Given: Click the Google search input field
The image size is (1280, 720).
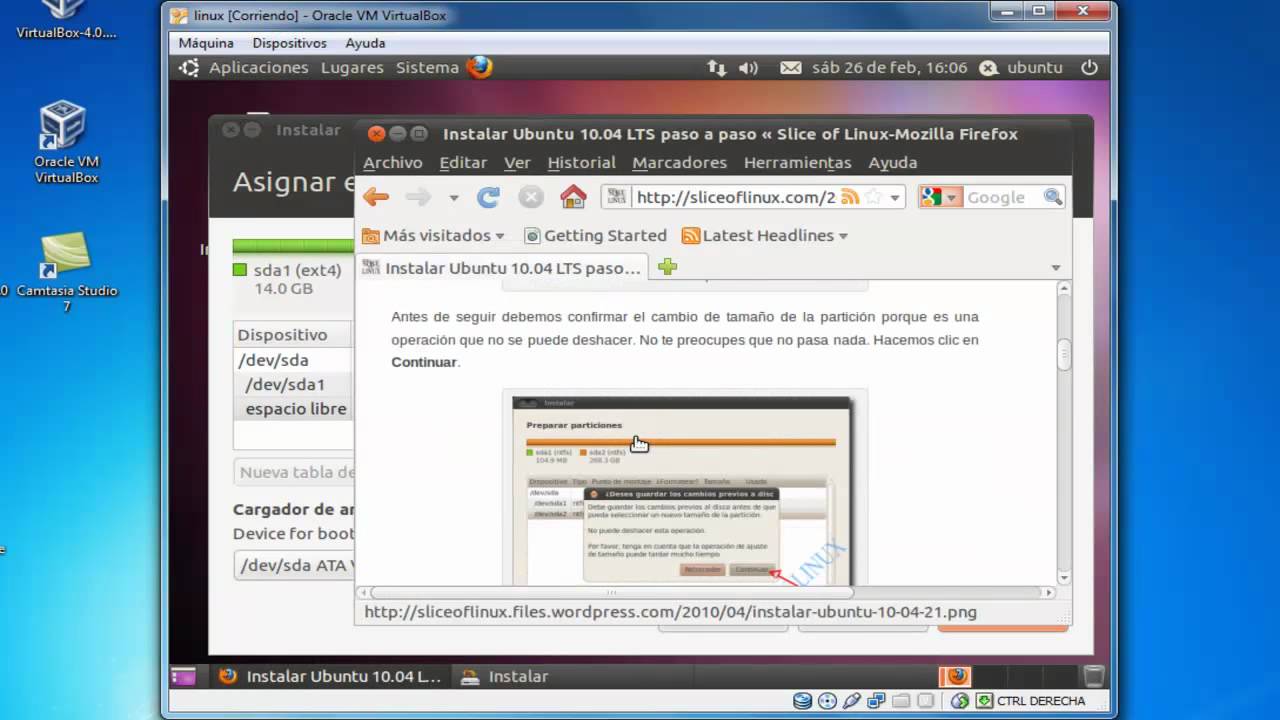Looking at the screenshot, I should pyautogui.click(x=1002, y=197).
